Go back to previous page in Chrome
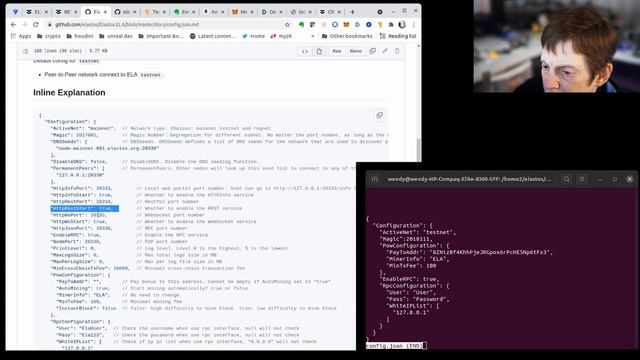Viewport: 640px width, 360px height. pyautogui.click(x=13, y=24)
